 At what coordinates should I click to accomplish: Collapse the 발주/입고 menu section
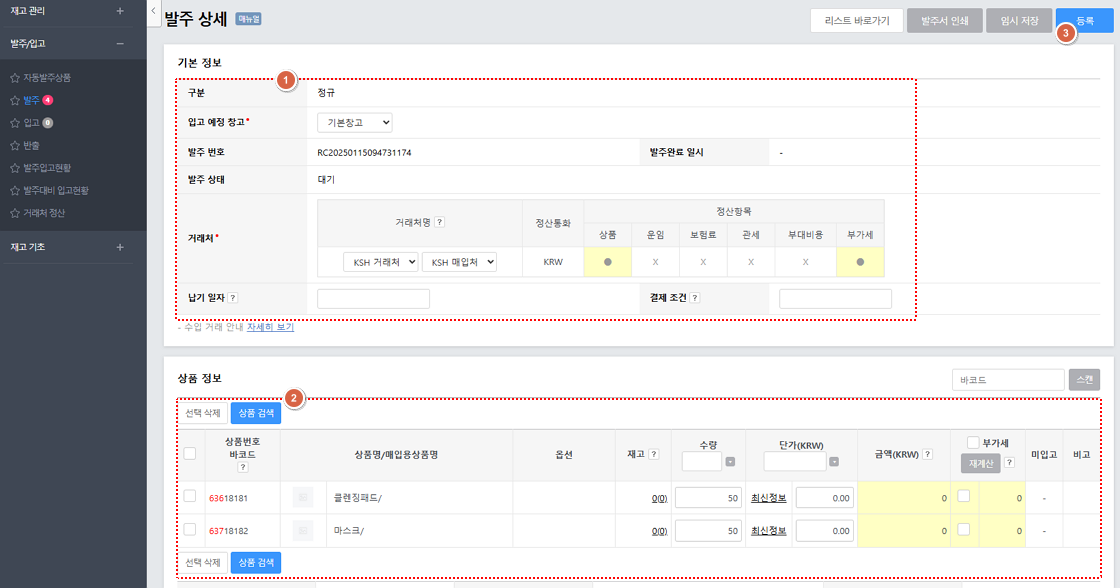pyautogui.click(x=120, y=44)
